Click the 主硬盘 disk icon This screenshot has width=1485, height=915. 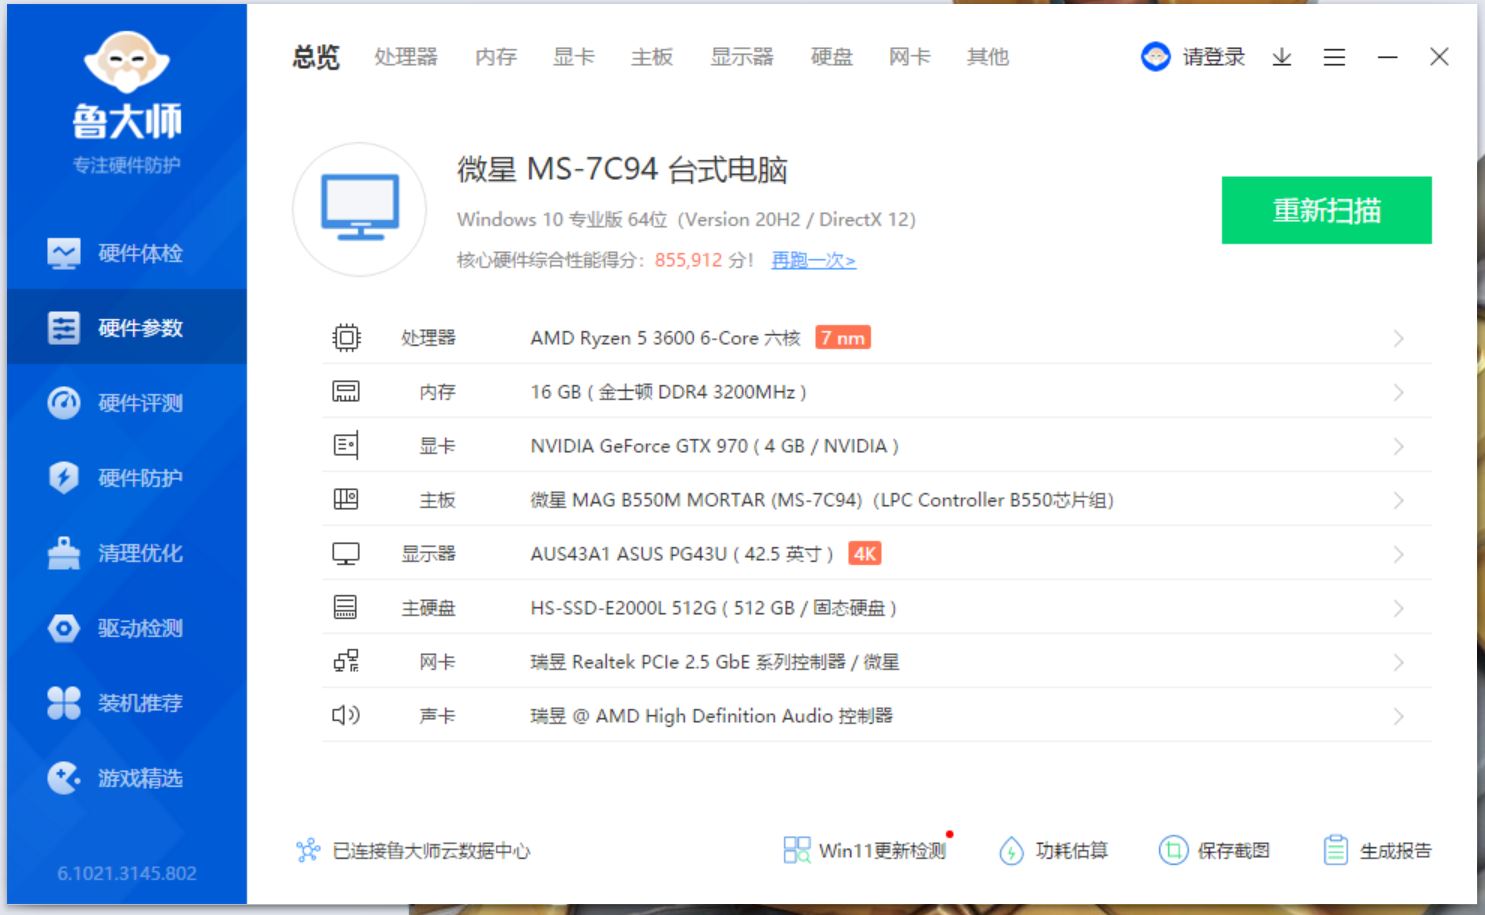346,607
